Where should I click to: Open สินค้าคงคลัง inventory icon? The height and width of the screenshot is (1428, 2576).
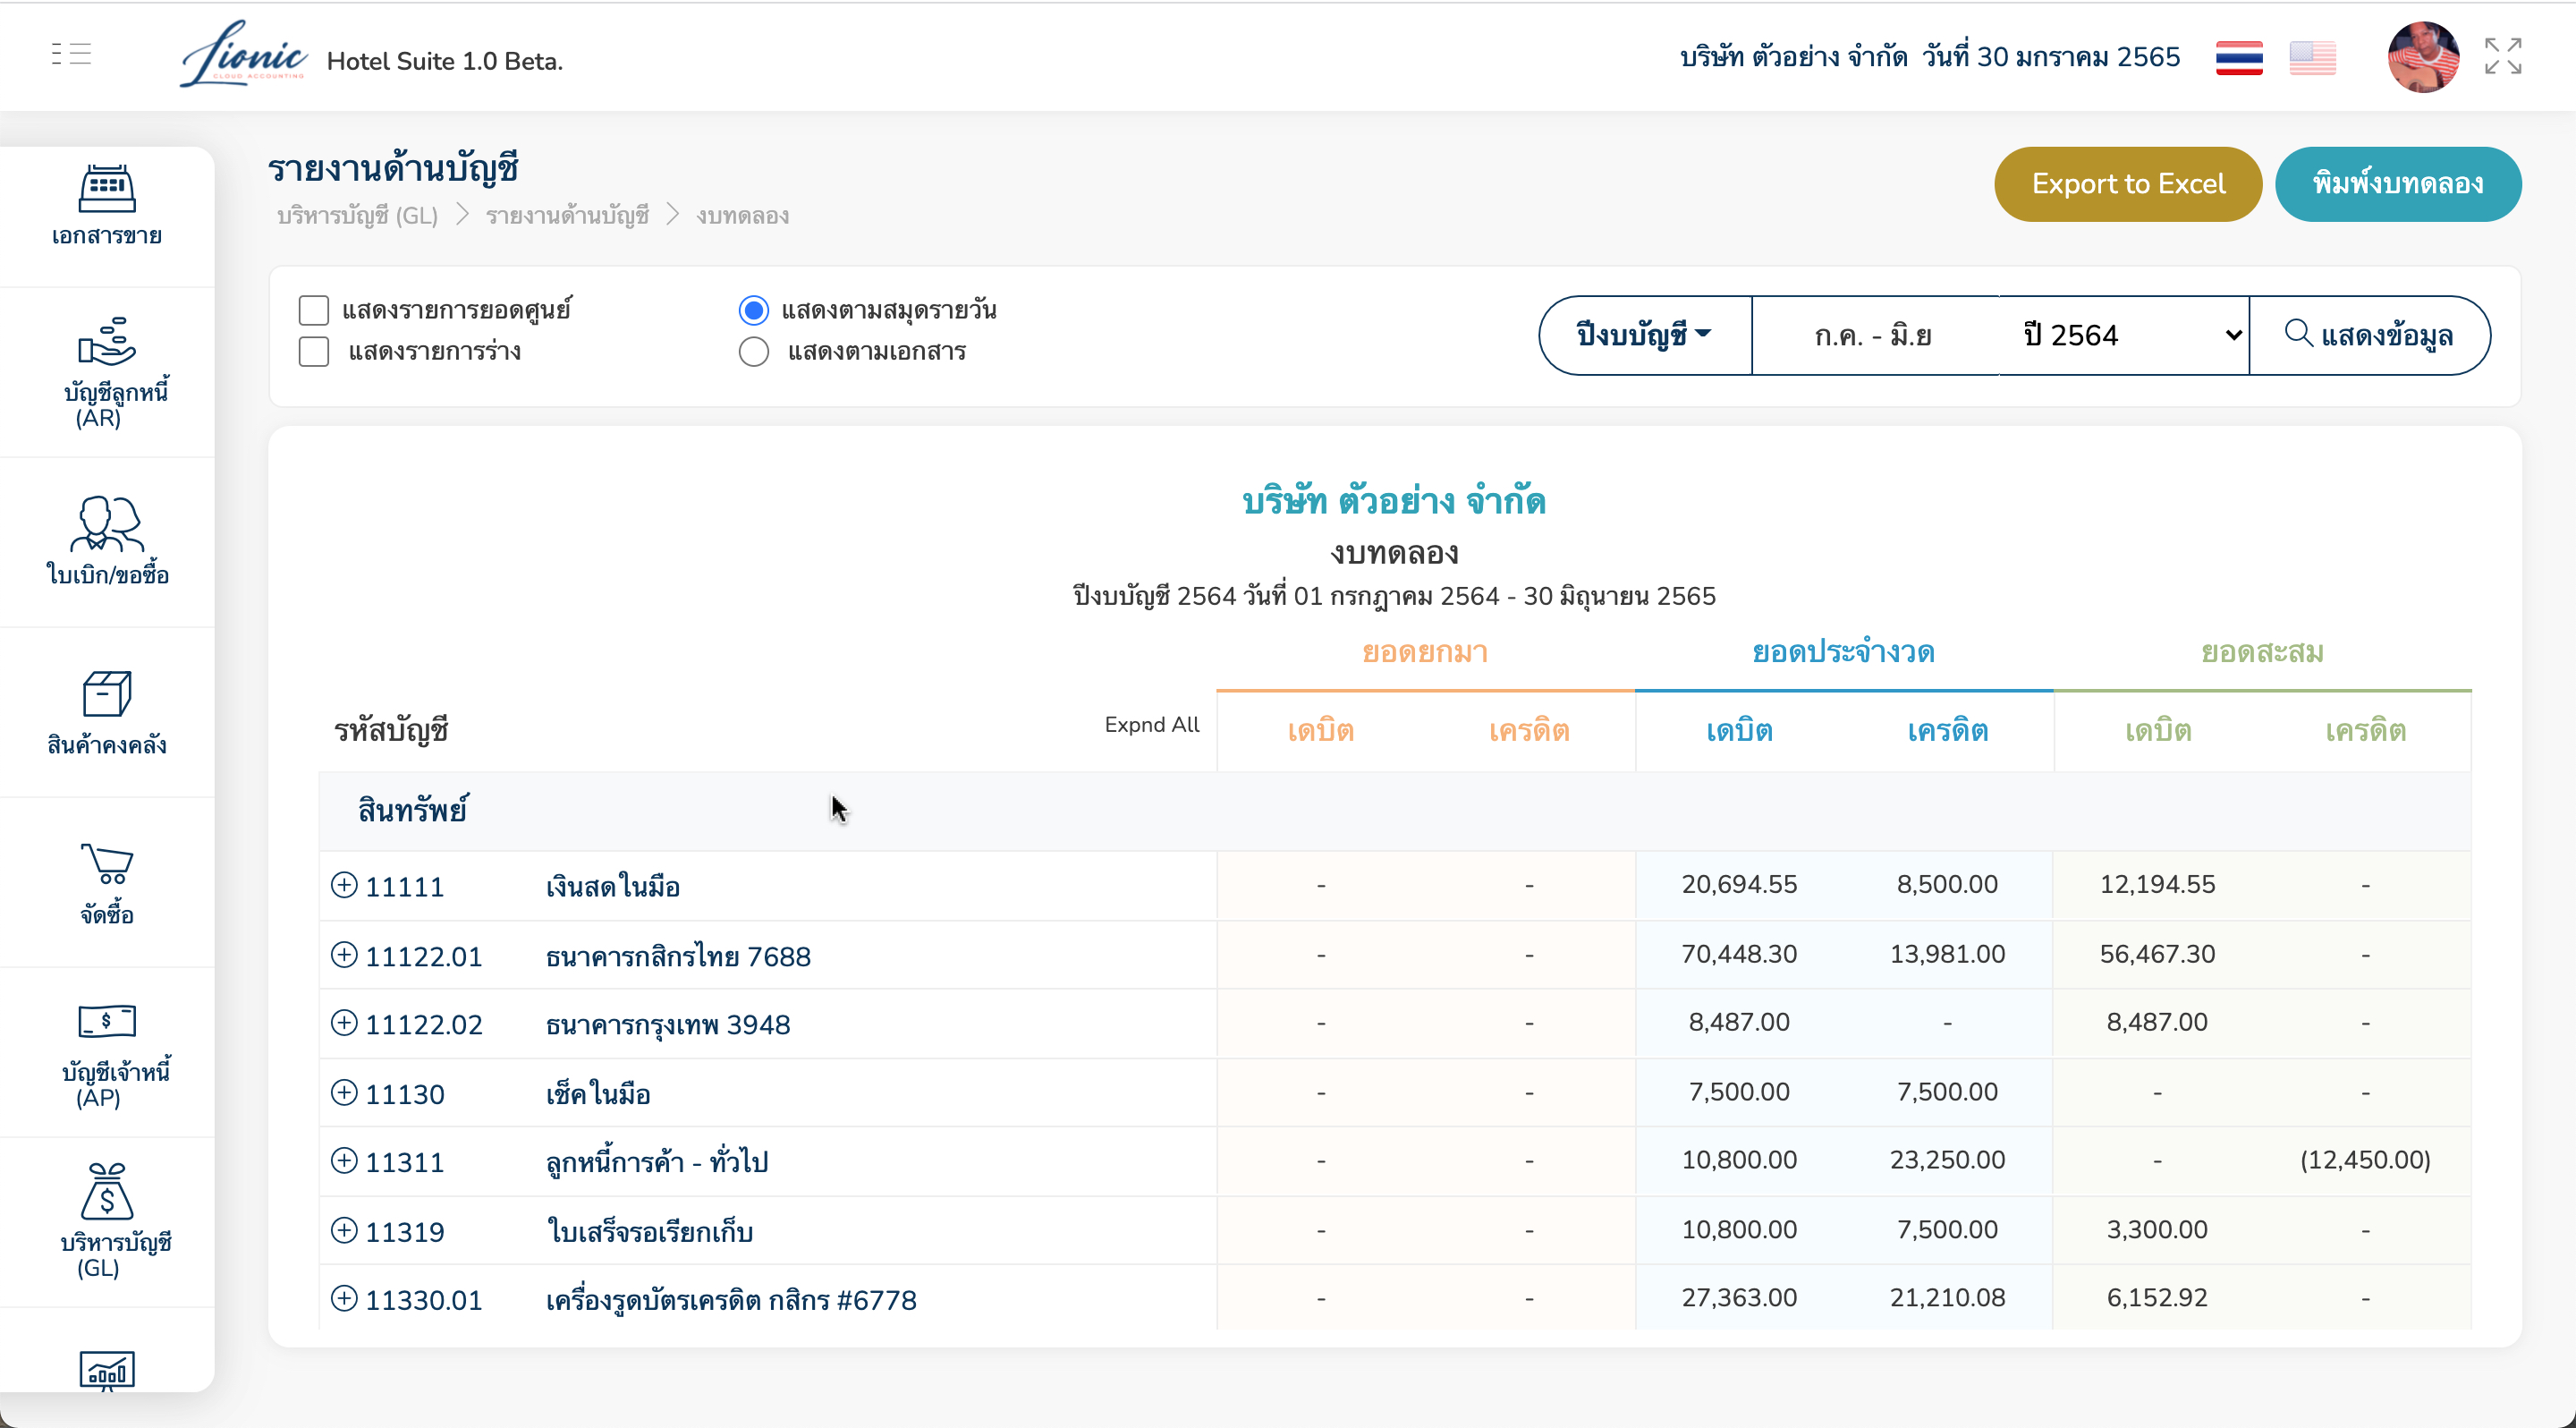coord(107,693)
